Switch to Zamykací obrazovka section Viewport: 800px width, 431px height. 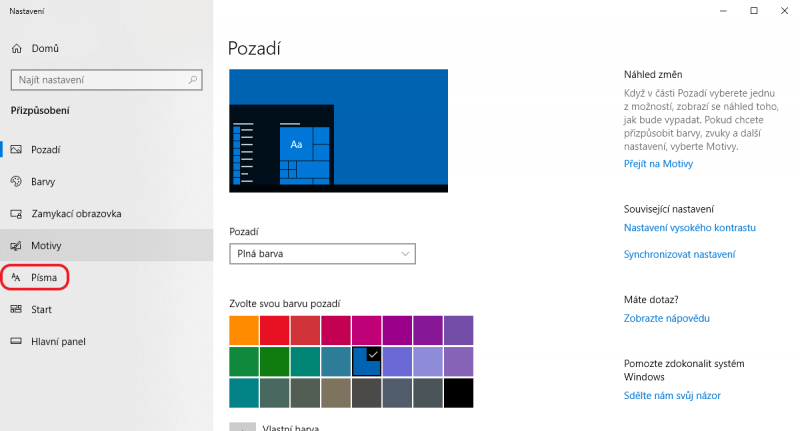click(x=76, y=214)
